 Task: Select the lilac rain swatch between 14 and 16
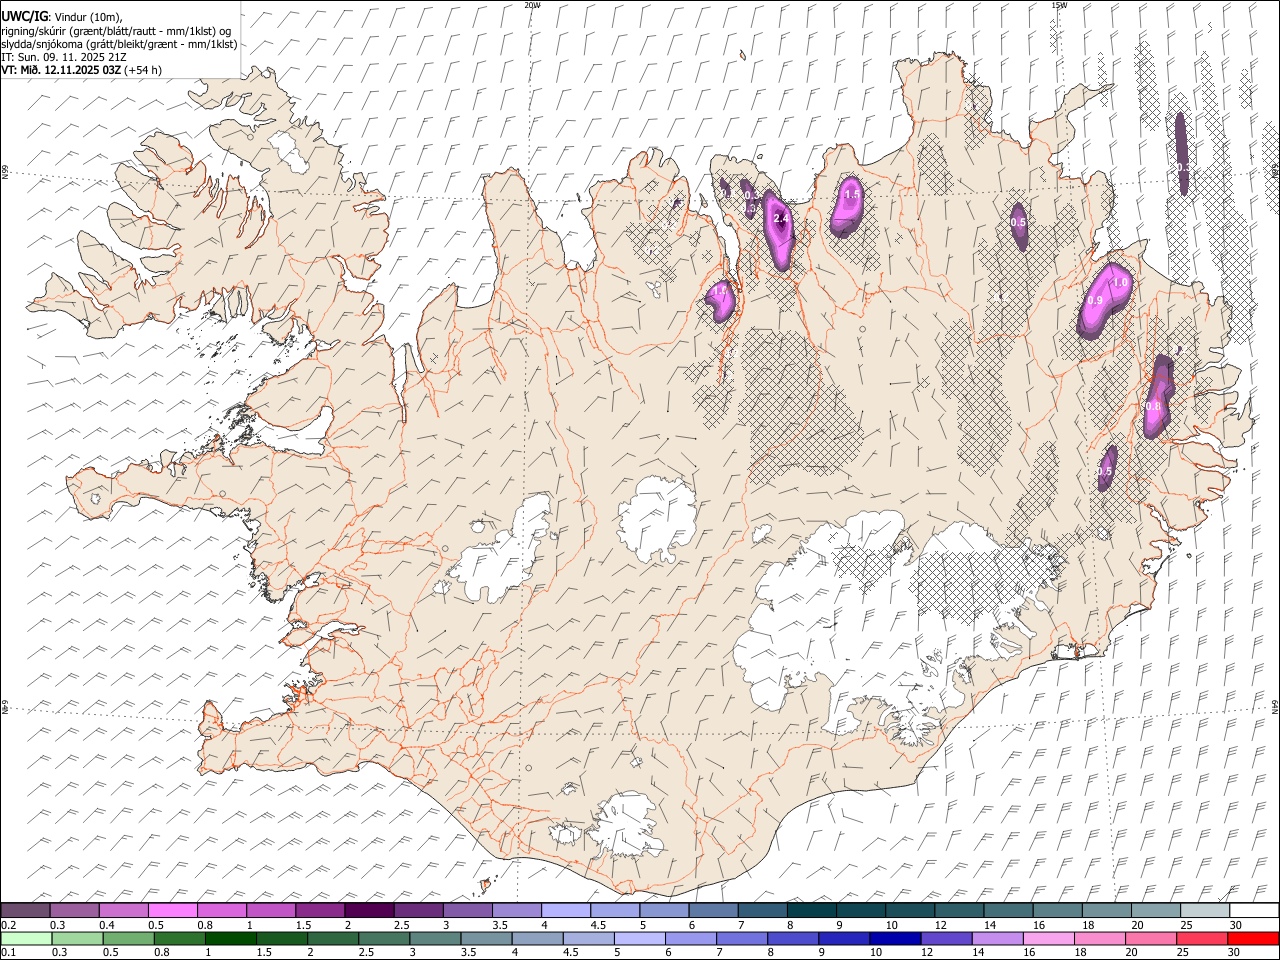pyautogui.click(x=997, y=938)
